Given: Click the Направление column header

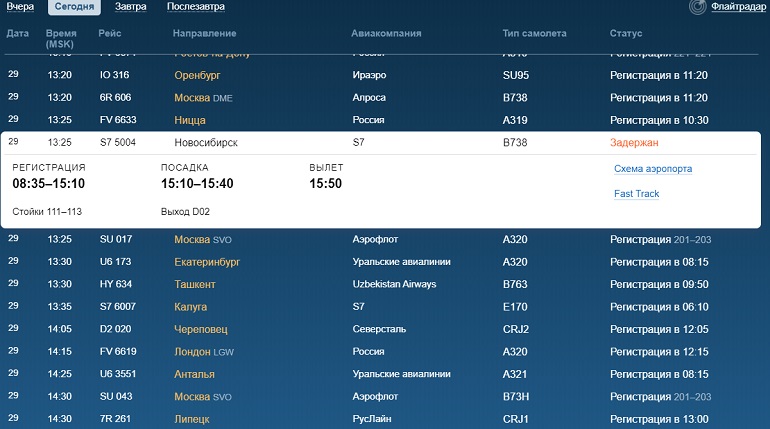Looking at the screenshot, I should coord(204,33).
